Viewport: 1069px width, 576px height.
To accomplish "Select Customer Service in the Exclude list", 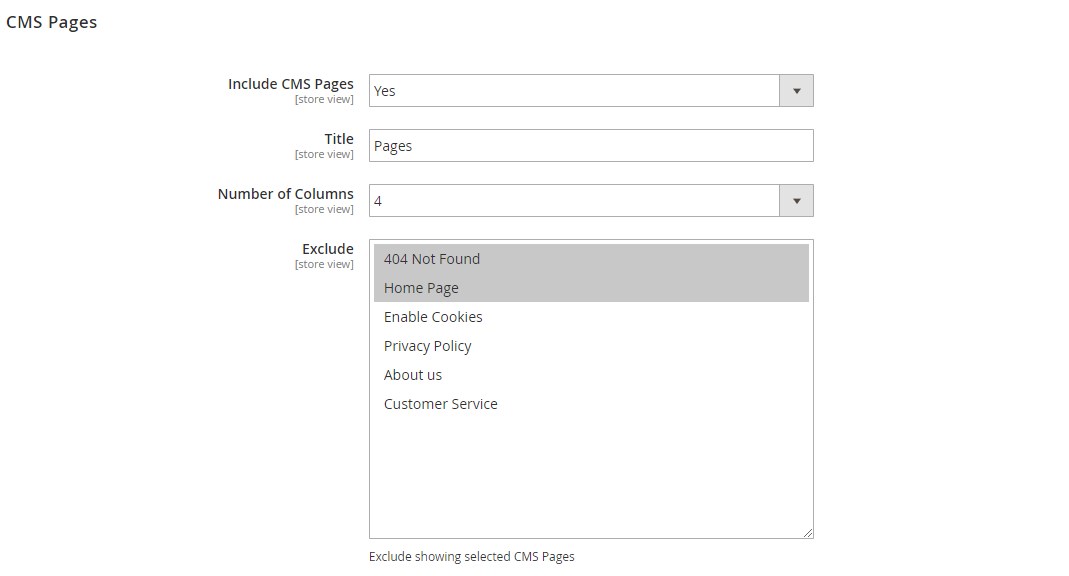I will click(440, 404).
